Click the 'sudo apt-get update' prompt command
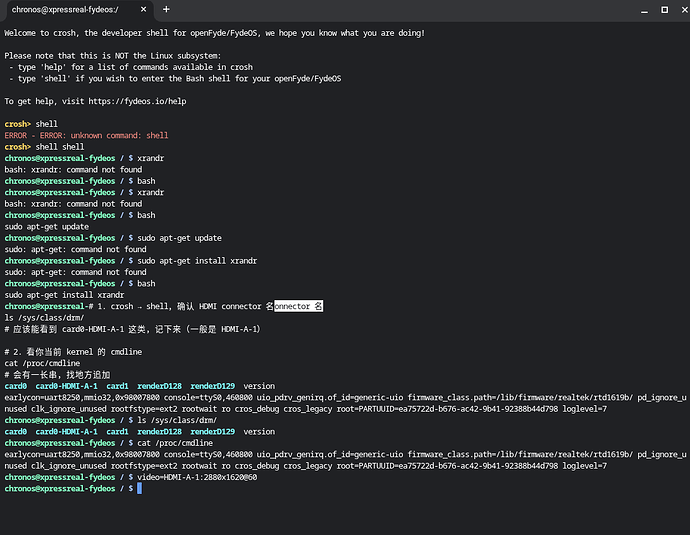The height and width of the screenshot is (535, 690). 179,238
